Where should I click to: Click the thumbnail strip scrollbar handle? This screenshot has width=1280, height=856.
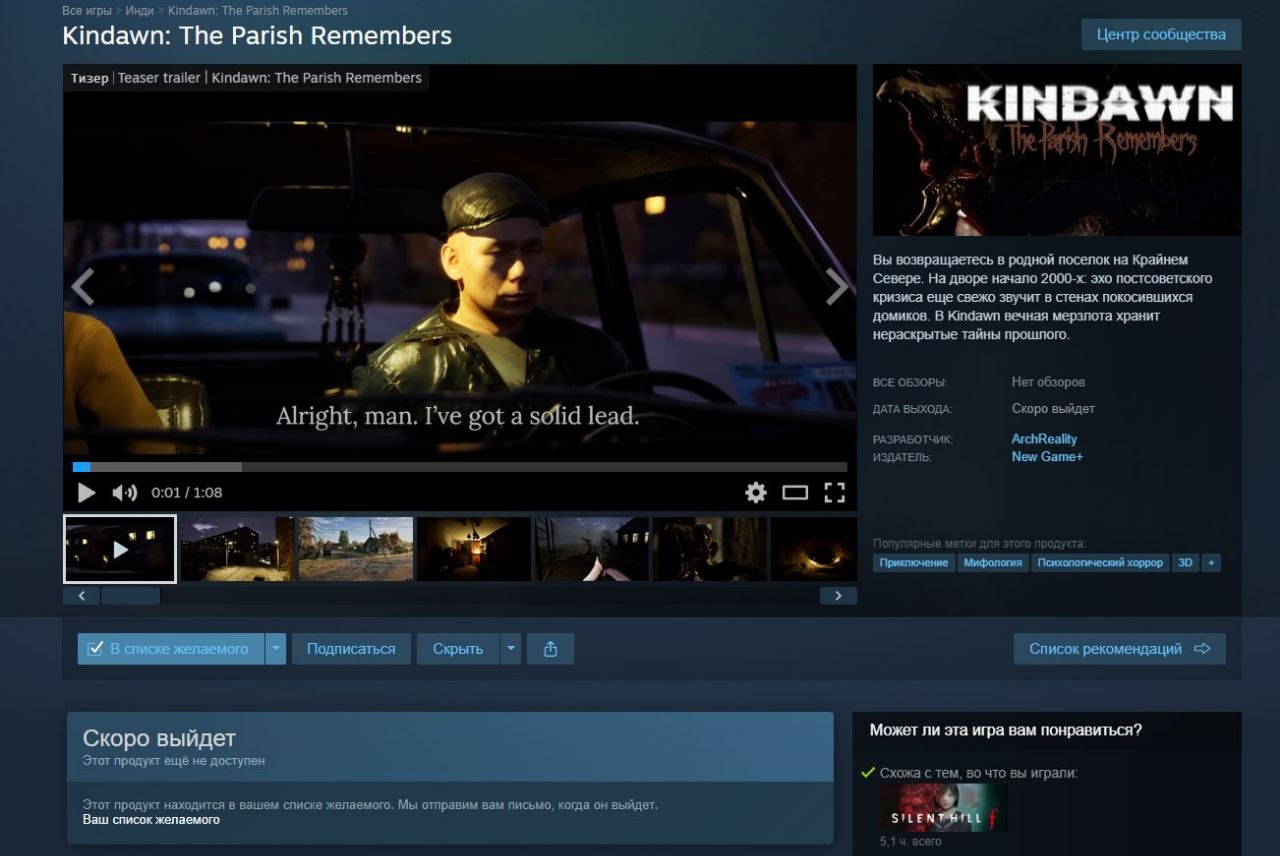(131, 596)
